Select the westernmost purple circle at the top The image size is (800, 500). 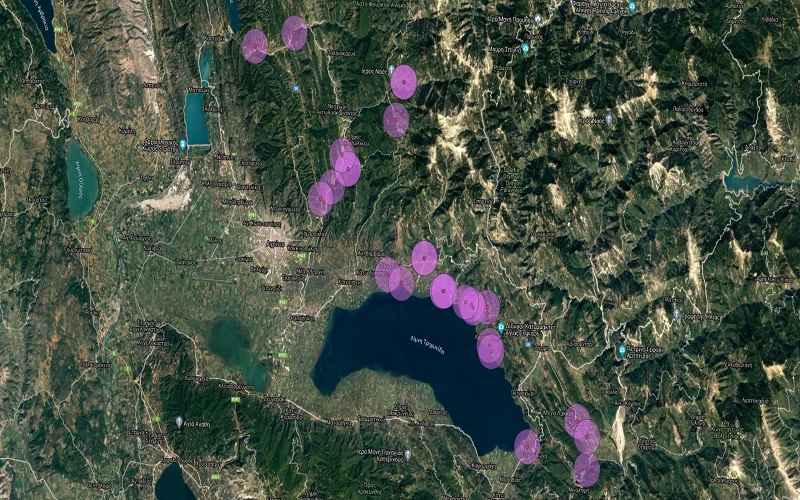click(x=255, y=46)
